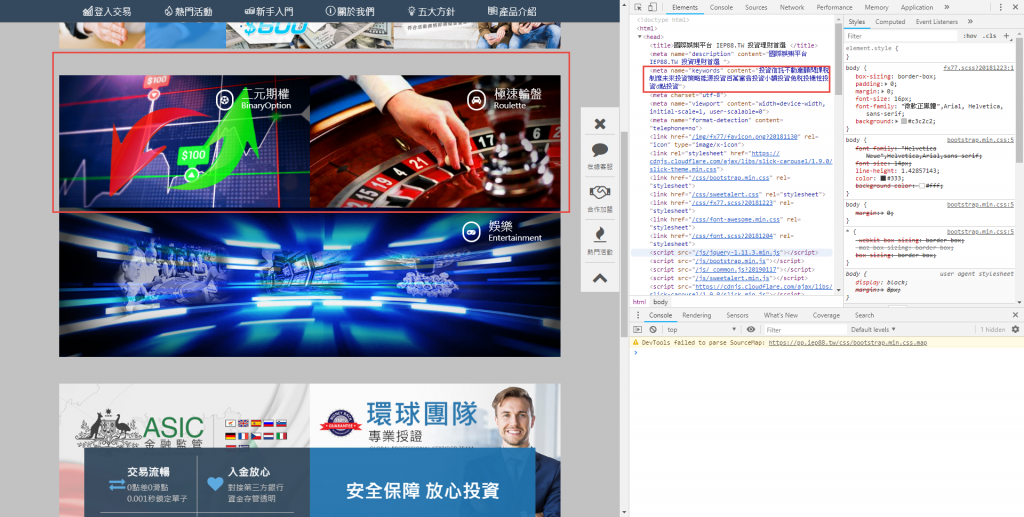This screenshot has height=517, width=1024.
Task: Clear the console with the ban icon
Action: point(654,329)
